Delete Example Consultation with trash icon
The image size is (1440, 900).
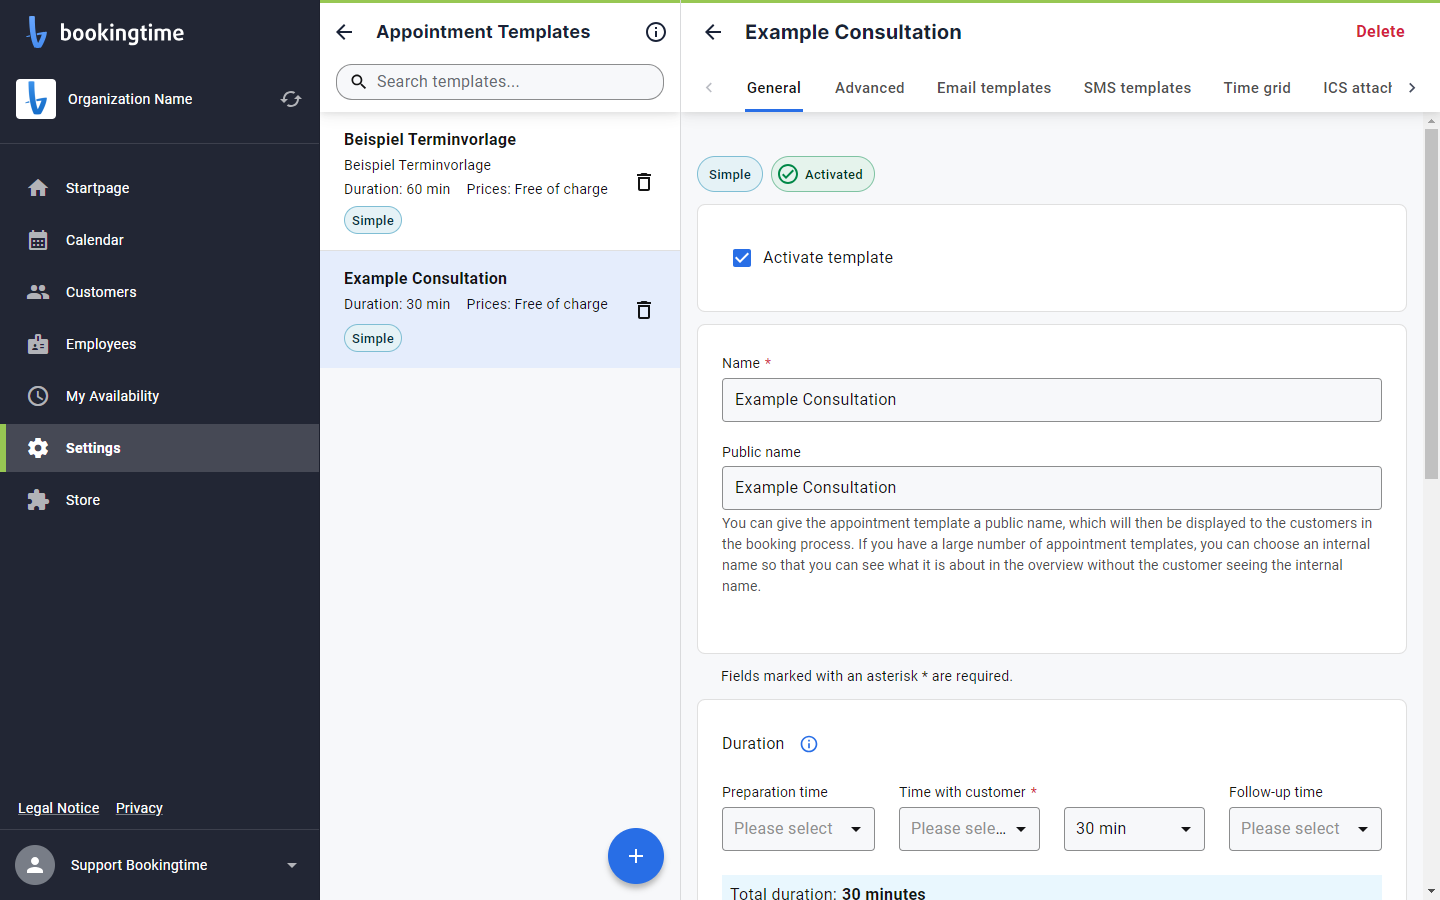coord(644,310)
